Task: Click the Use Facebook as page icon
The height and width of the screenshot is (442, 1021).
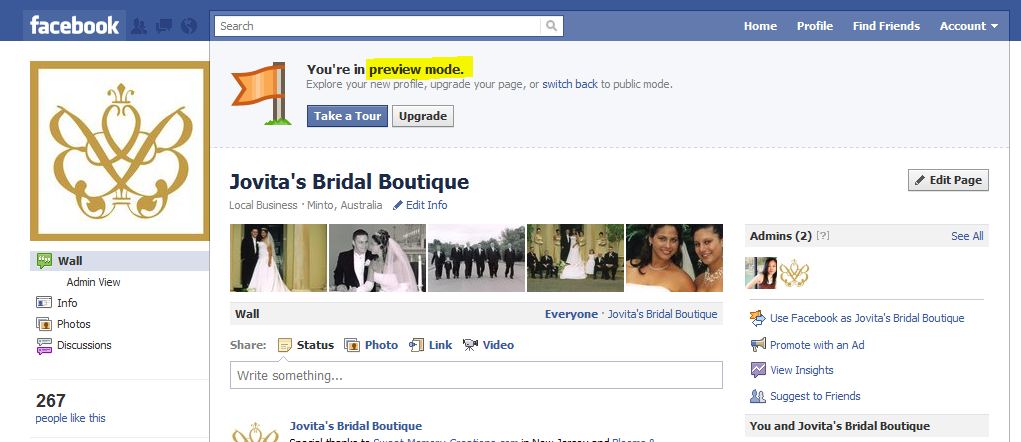Action: coord(758,318)
